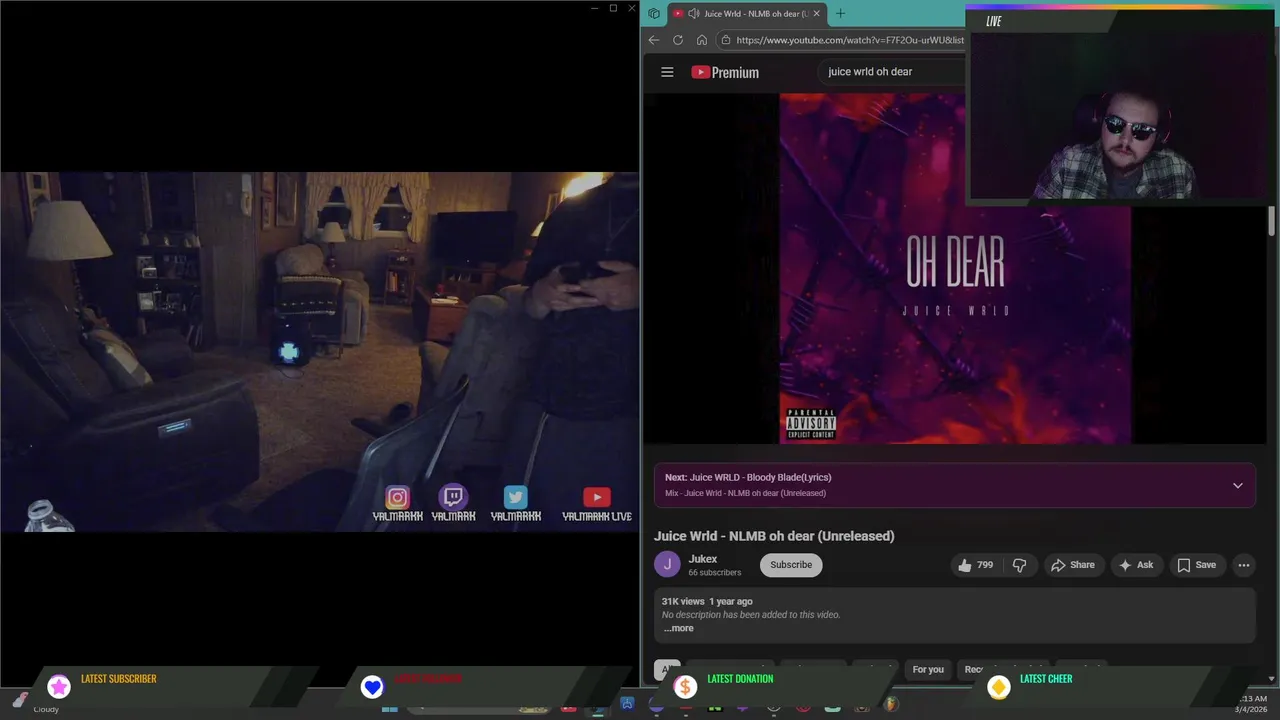Open the YouTube hamburger guide menu
The height and width of the screenshot is (720, 1280).
[x=667, y=72]
